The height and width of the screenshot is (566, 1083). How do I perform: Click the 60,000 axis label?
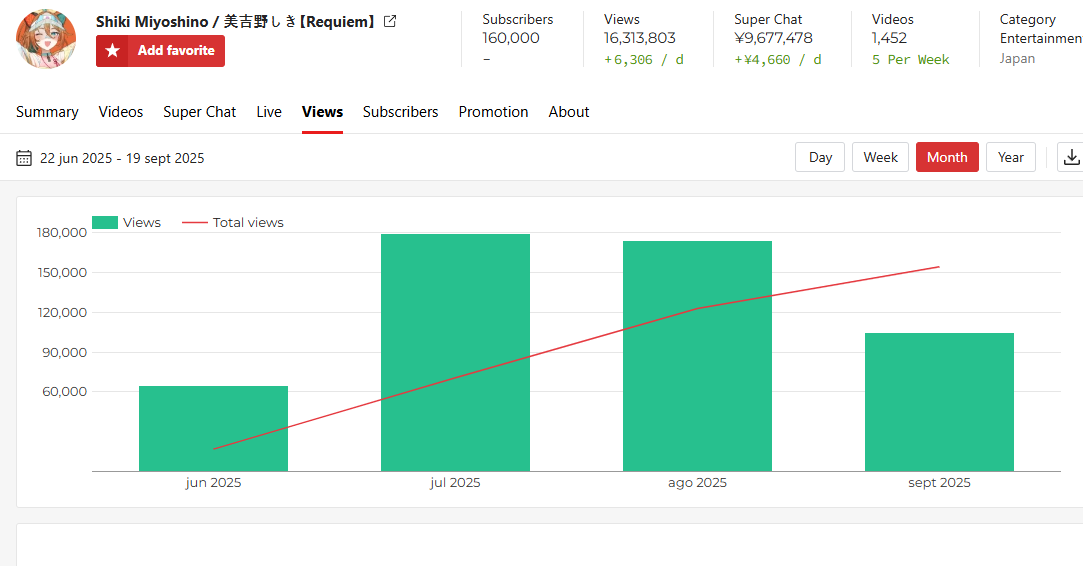65,392
